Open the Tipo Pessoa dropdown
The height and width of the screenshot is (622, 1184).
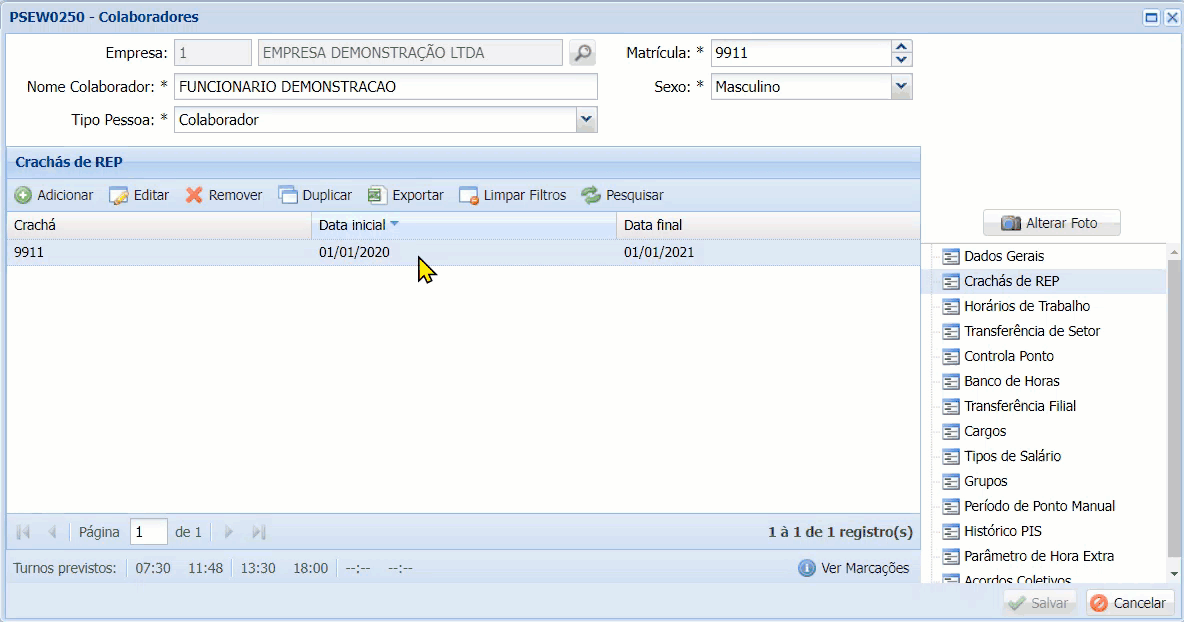point(587,120)
